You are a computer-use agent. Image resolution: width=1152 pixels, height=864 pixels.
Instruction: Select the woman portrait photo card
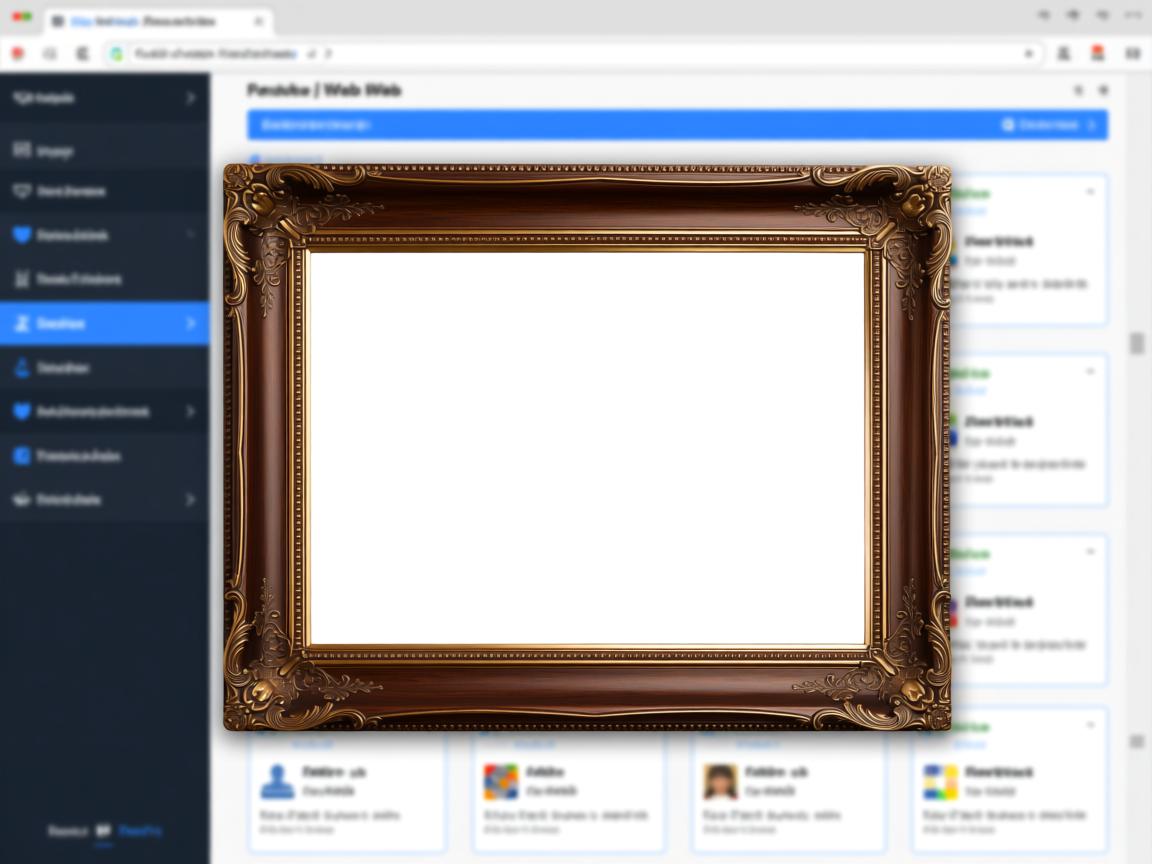pyautogui.click(x=720, y=781)
